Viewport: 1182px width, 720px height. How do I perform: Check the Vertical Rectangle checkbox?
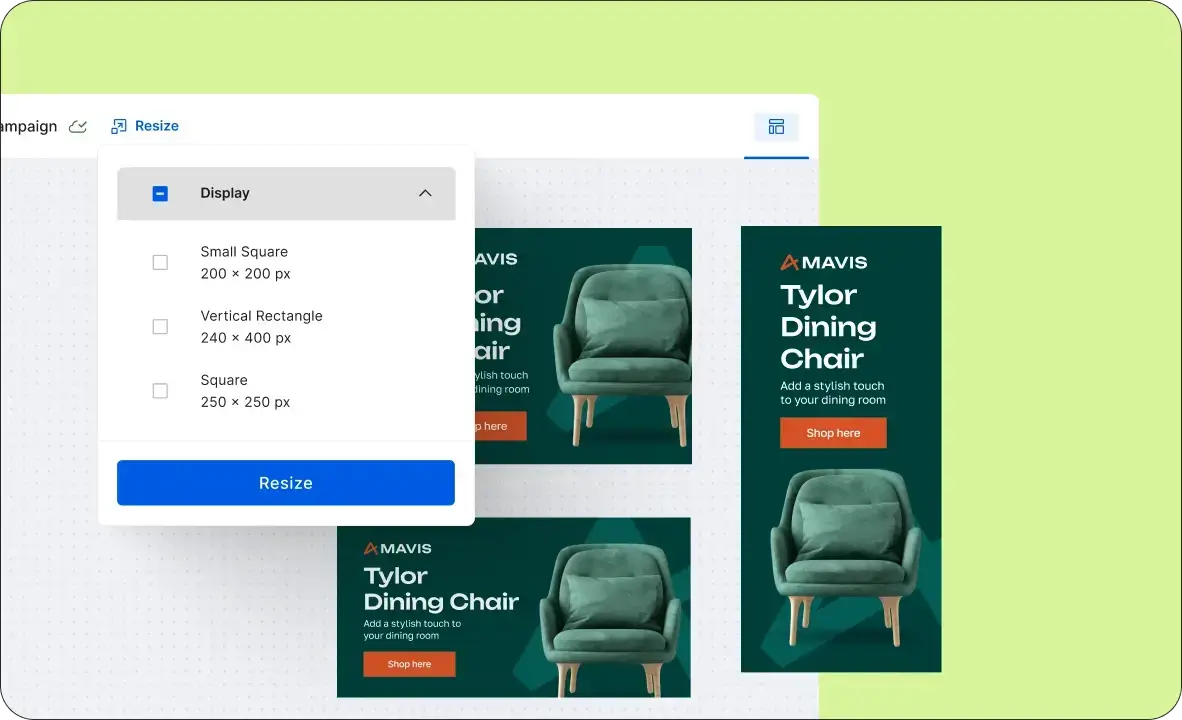pos(160,326)
